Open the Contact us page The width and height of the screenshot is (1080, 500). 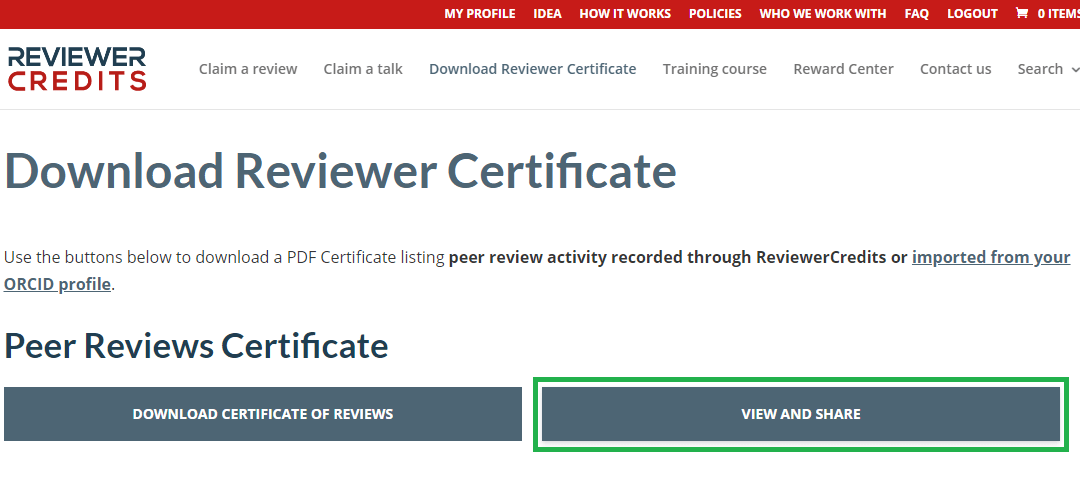tap(955, 69)
